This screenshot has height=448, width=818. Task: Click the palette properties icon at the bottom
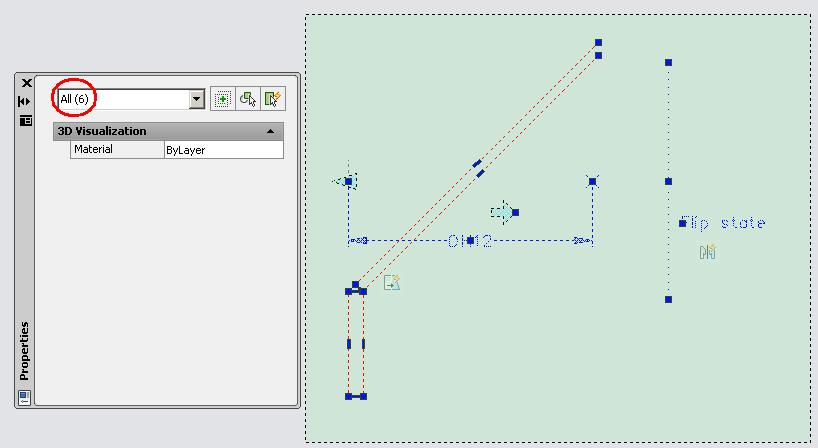[25, 397]
